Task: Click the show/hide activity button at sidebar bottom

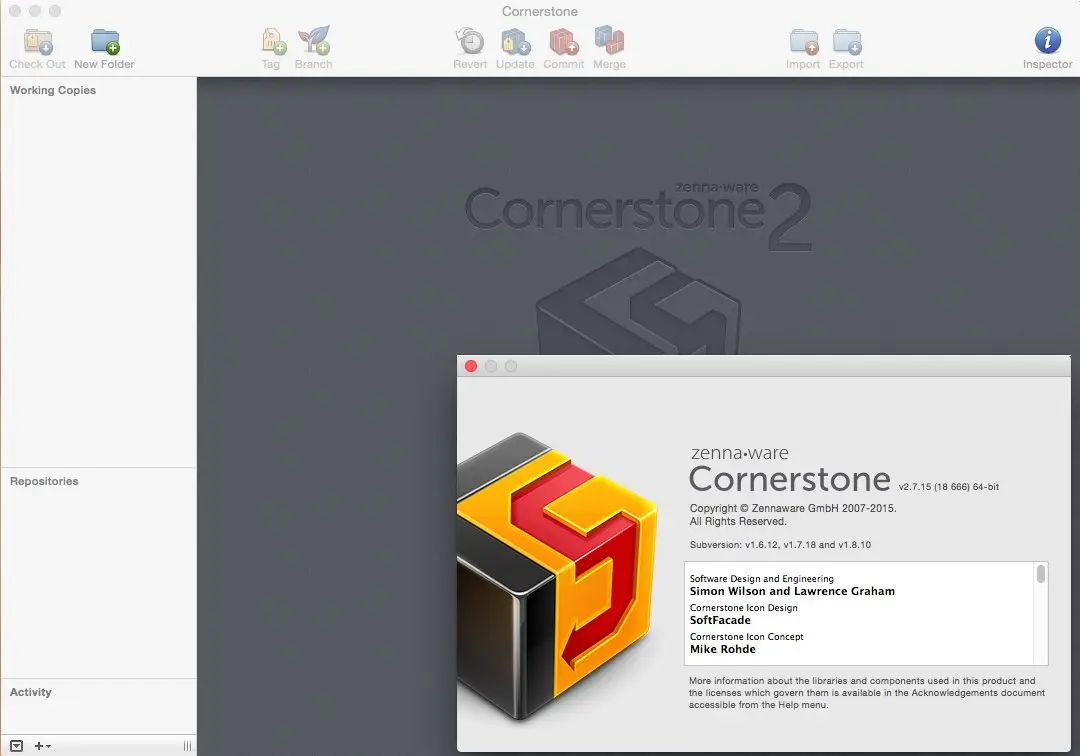Action: coord(17,746)
